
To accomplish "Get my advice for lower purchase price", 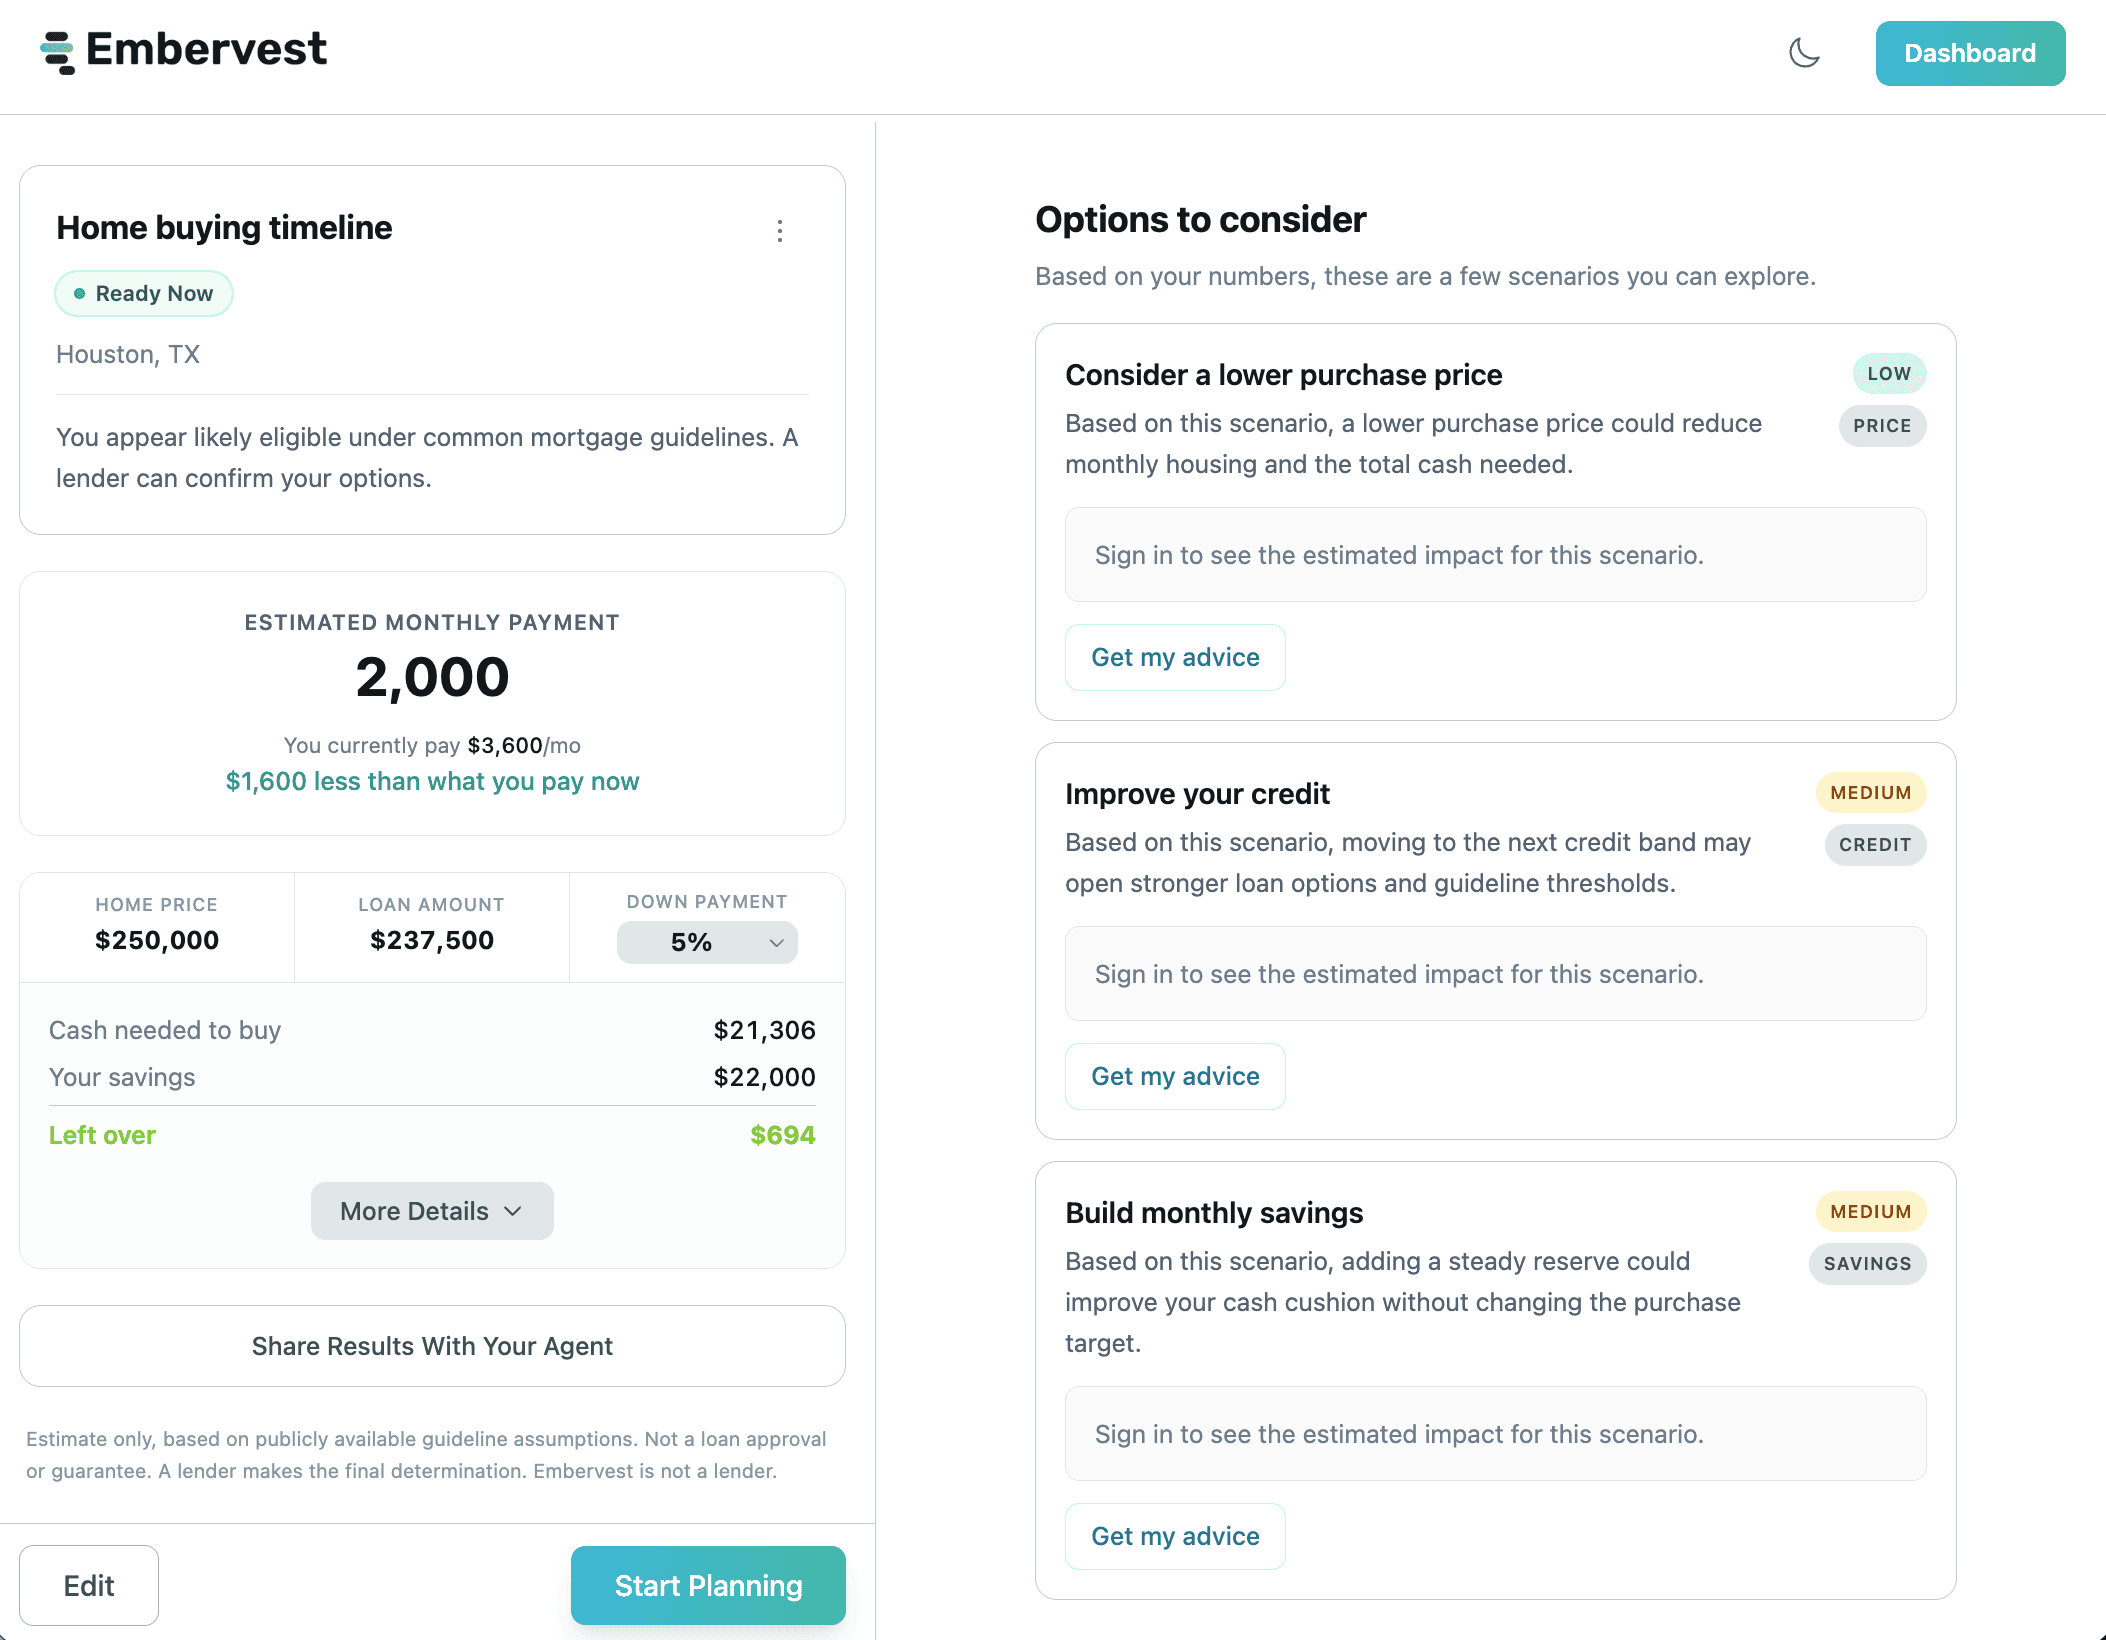I will [1175, 657].
